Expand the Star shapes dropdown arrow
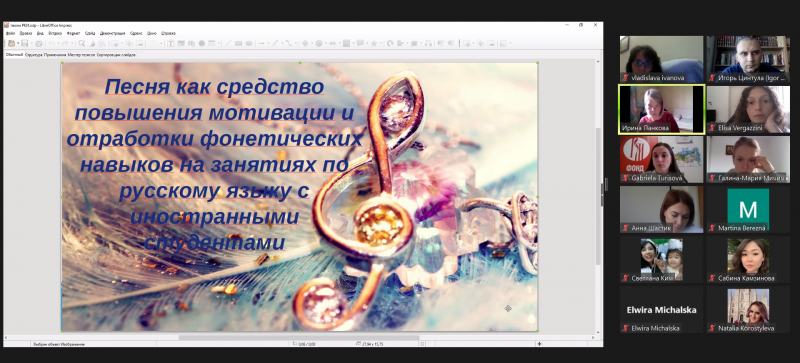 point(381,43)
